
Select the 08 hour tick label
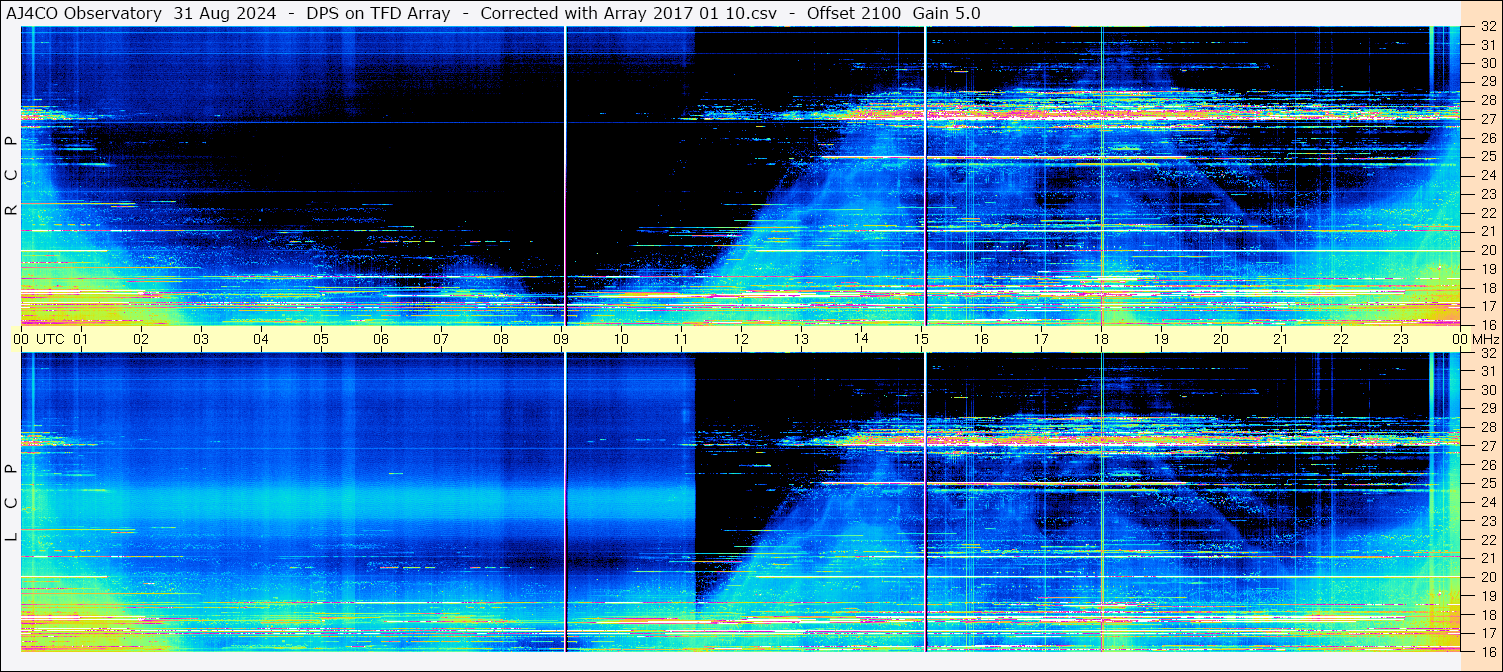501,339
